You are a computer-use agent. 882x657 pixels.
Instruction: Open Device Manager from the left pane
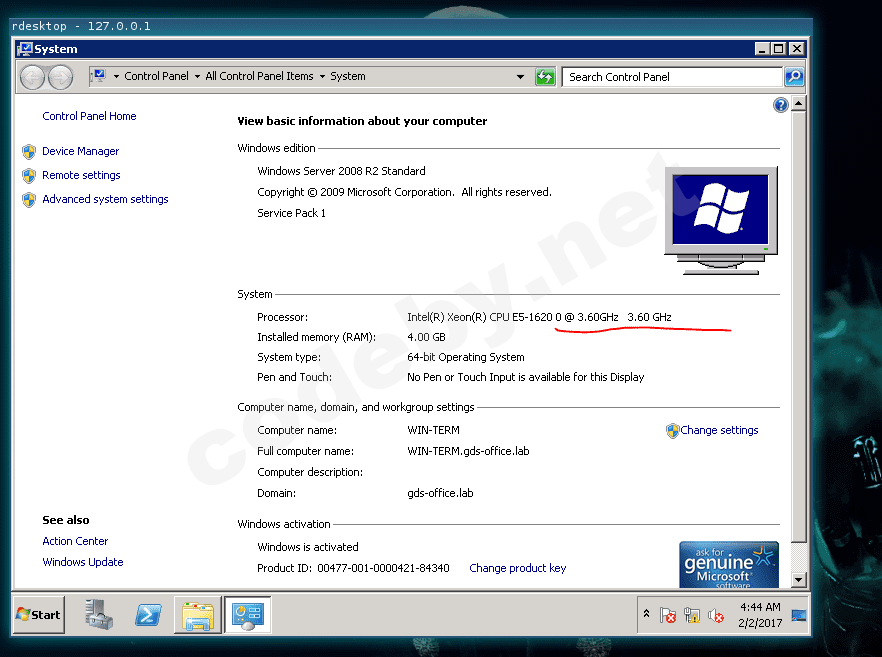(80, 151)
